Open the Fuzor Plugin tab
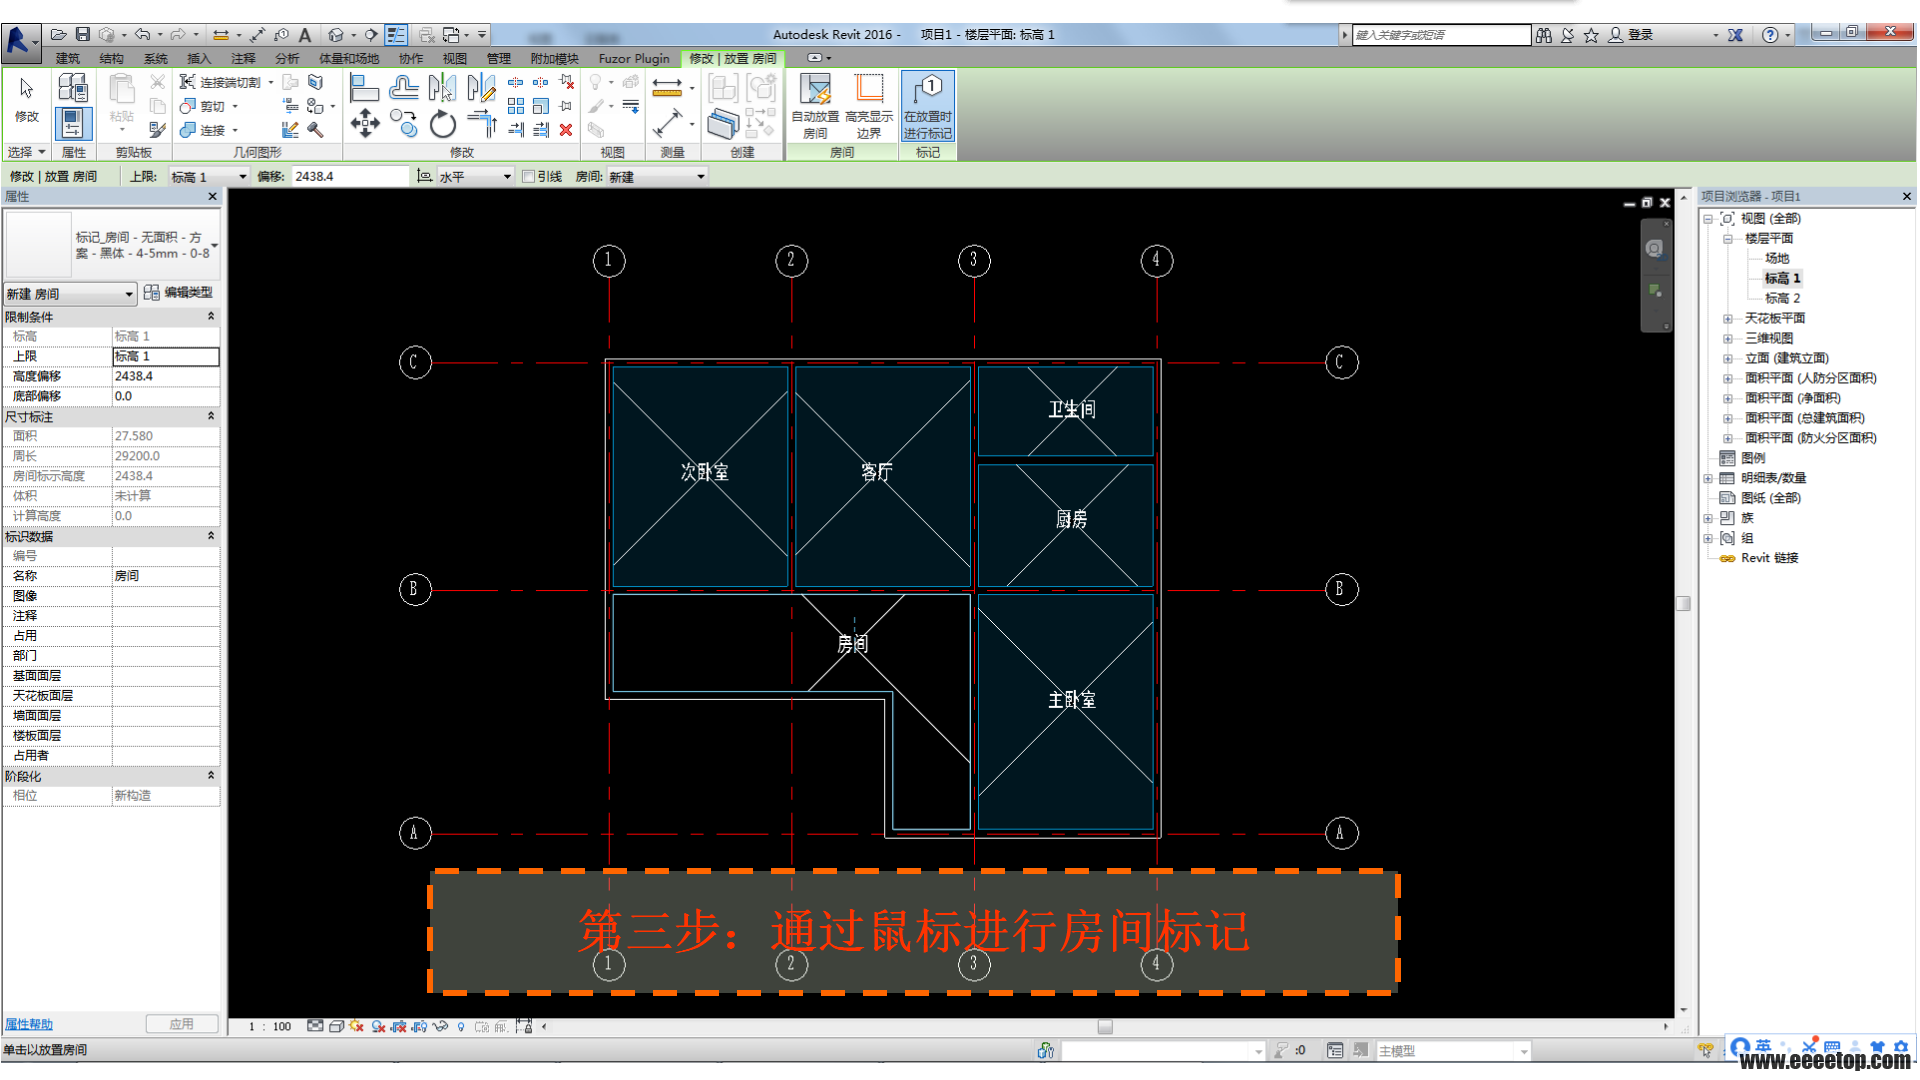 pyautogui.click(x=634, y=59)
